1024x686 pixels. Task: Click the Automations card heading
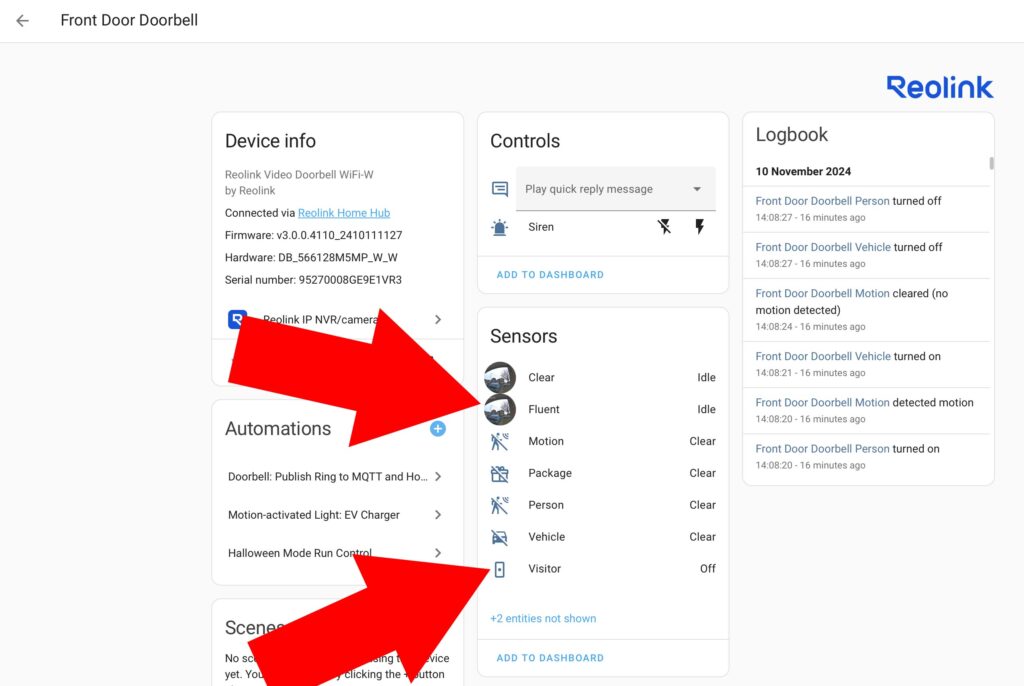[278, 429]
